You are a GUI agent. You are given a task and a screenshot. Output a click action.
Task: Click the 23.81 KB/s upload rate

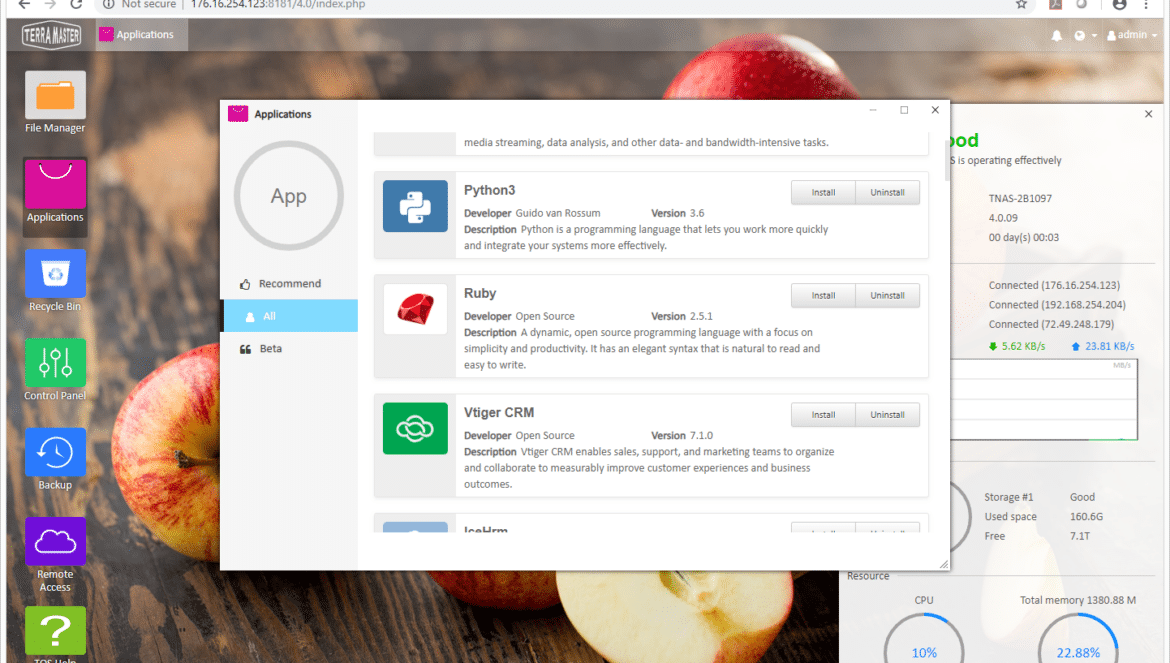point(1103,346)
